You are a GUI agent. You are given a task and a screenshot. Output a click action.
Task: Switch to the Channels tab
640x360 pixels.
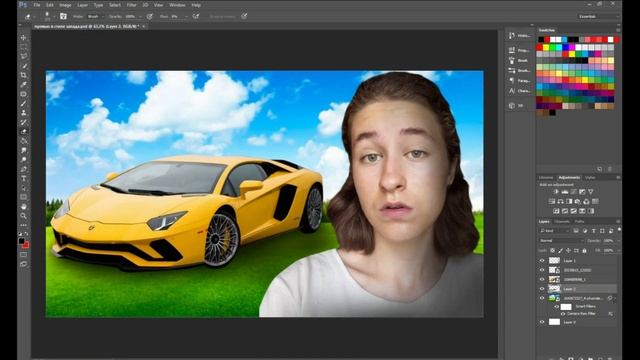point(562,222)
